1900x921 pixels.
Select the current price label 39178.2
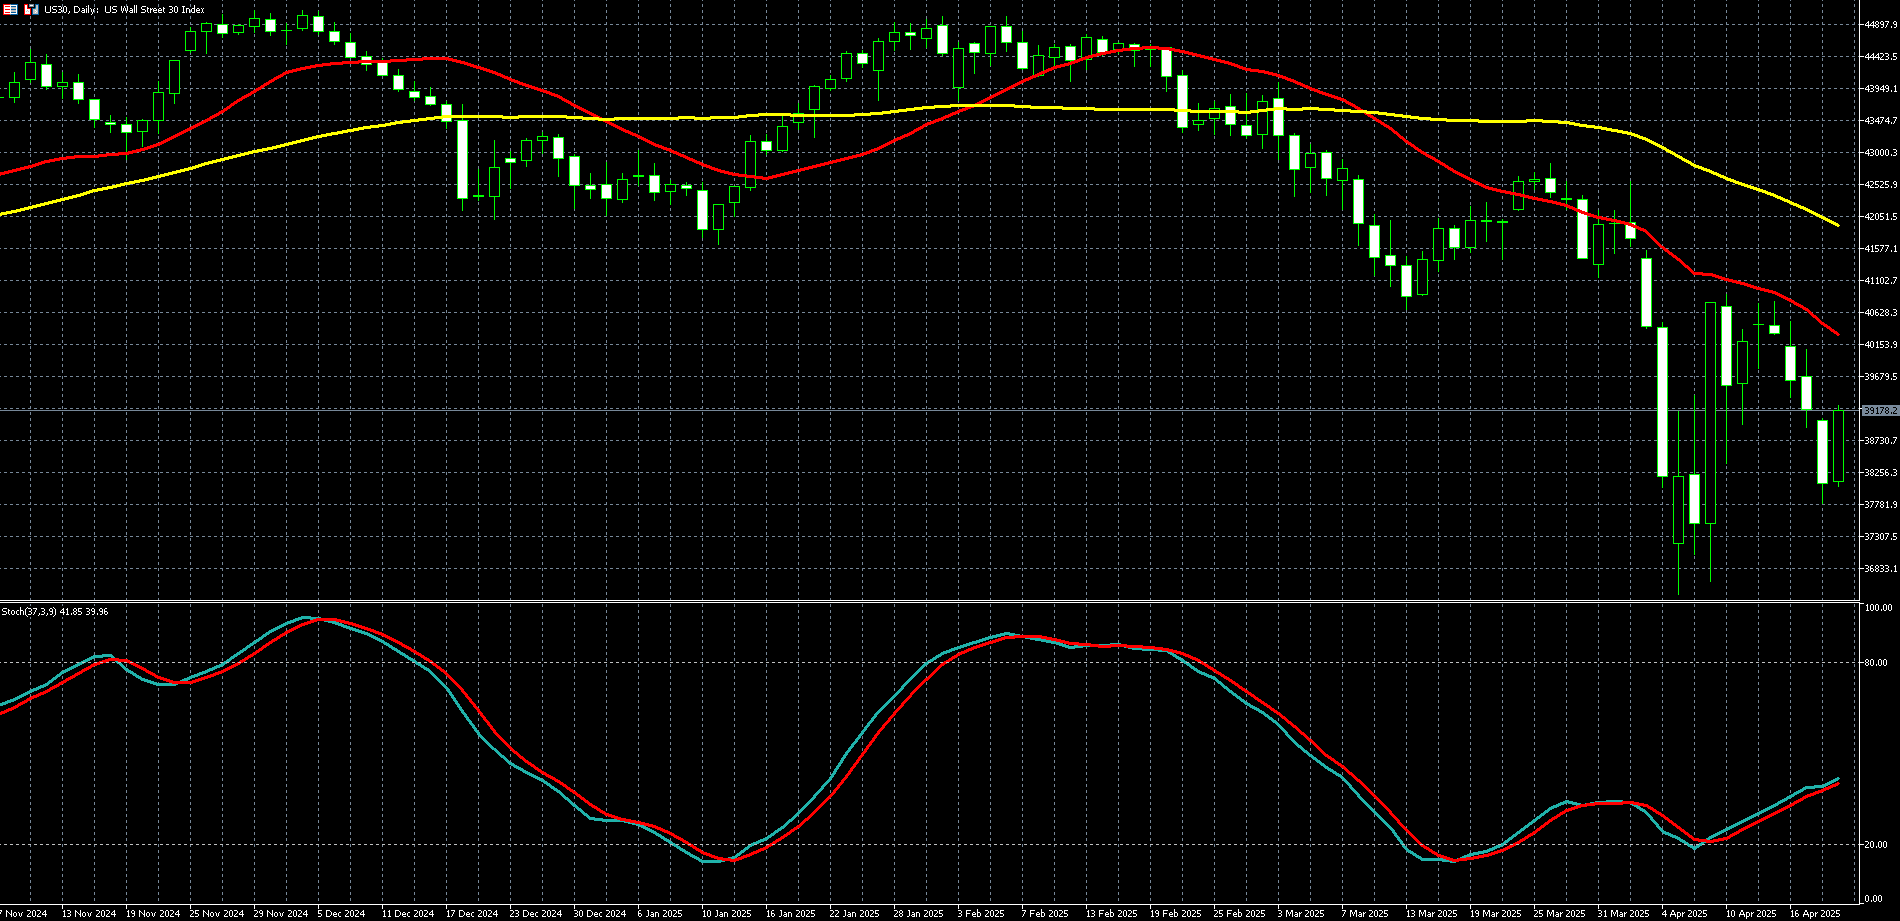[1880, 410]
